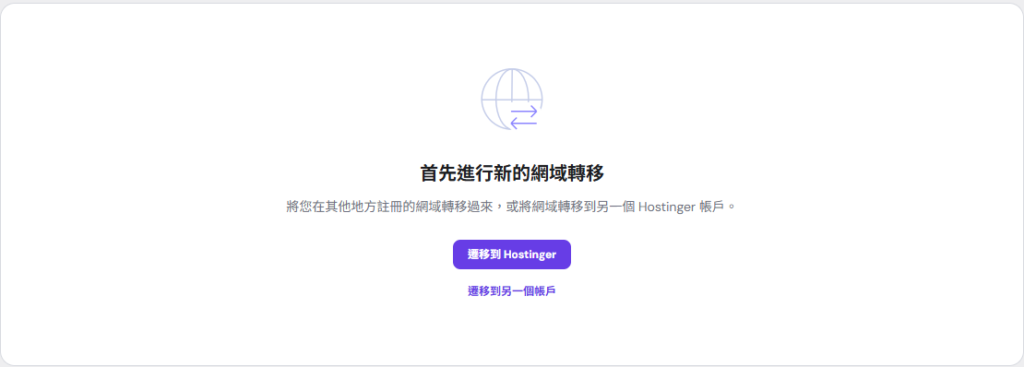
Task: Select the heading 首先進行新的網域轉移
Action: pos(511,174)
